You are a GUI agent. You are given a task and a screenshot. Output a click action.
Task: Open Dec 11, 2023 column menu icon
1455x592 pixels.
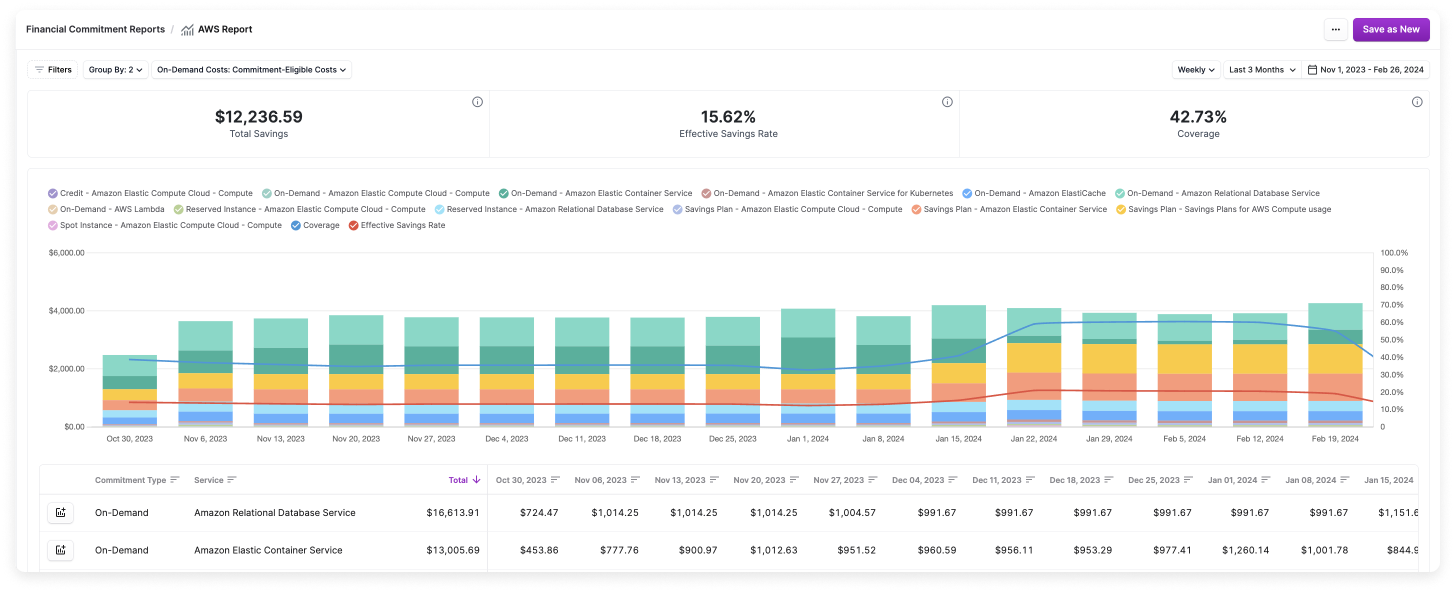[1030, 480]
